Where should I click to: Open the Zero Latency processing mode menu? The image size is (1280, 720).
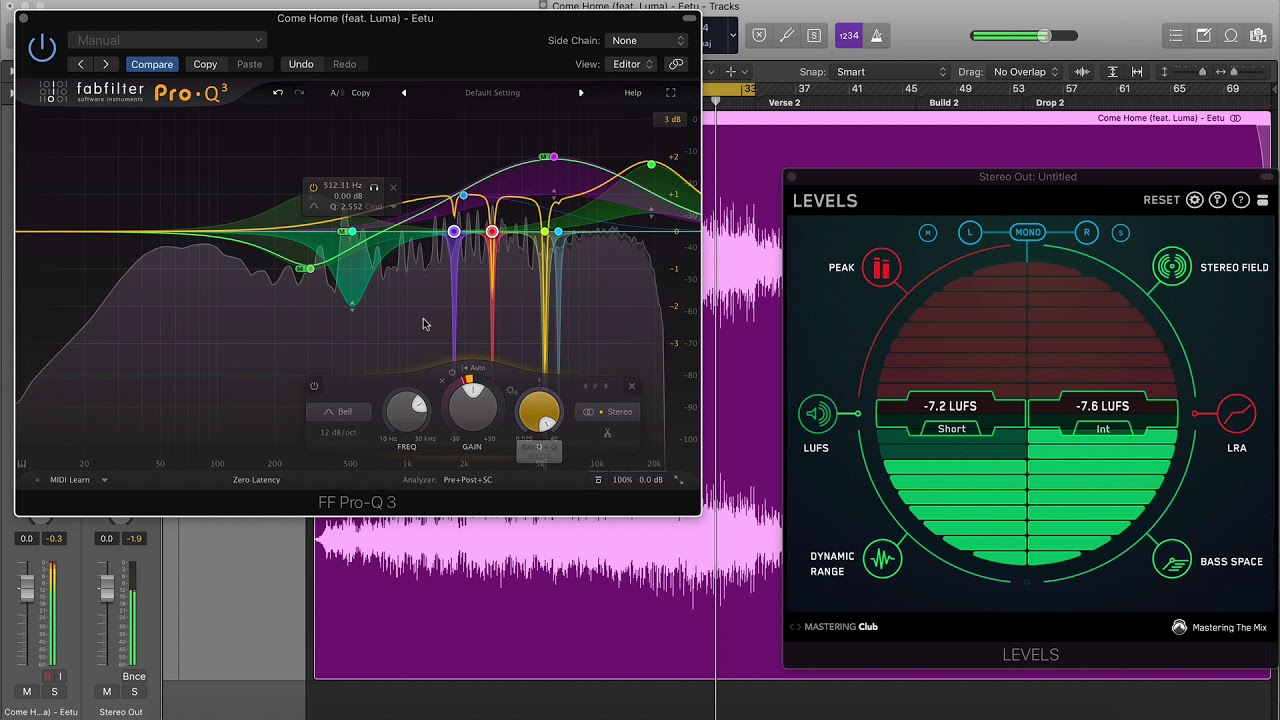point(257,480)
